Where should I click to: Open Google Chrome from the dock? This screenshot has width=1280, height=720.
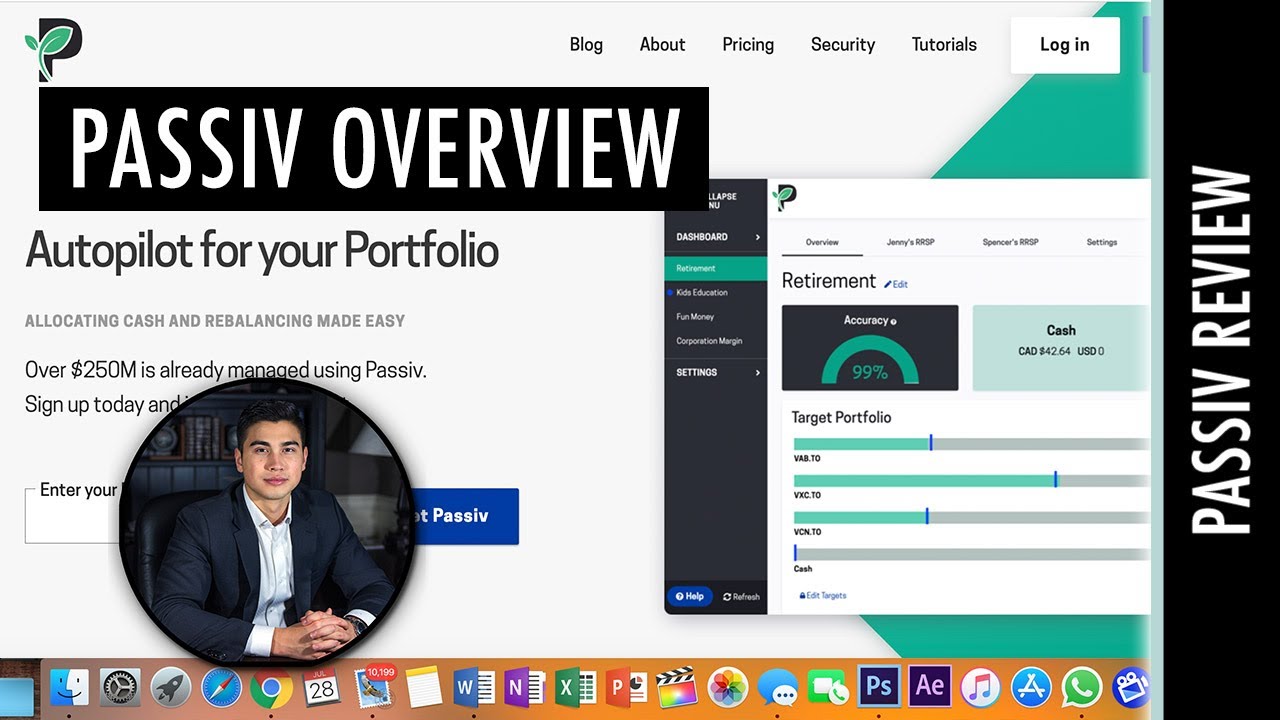(x=272, y=687)
